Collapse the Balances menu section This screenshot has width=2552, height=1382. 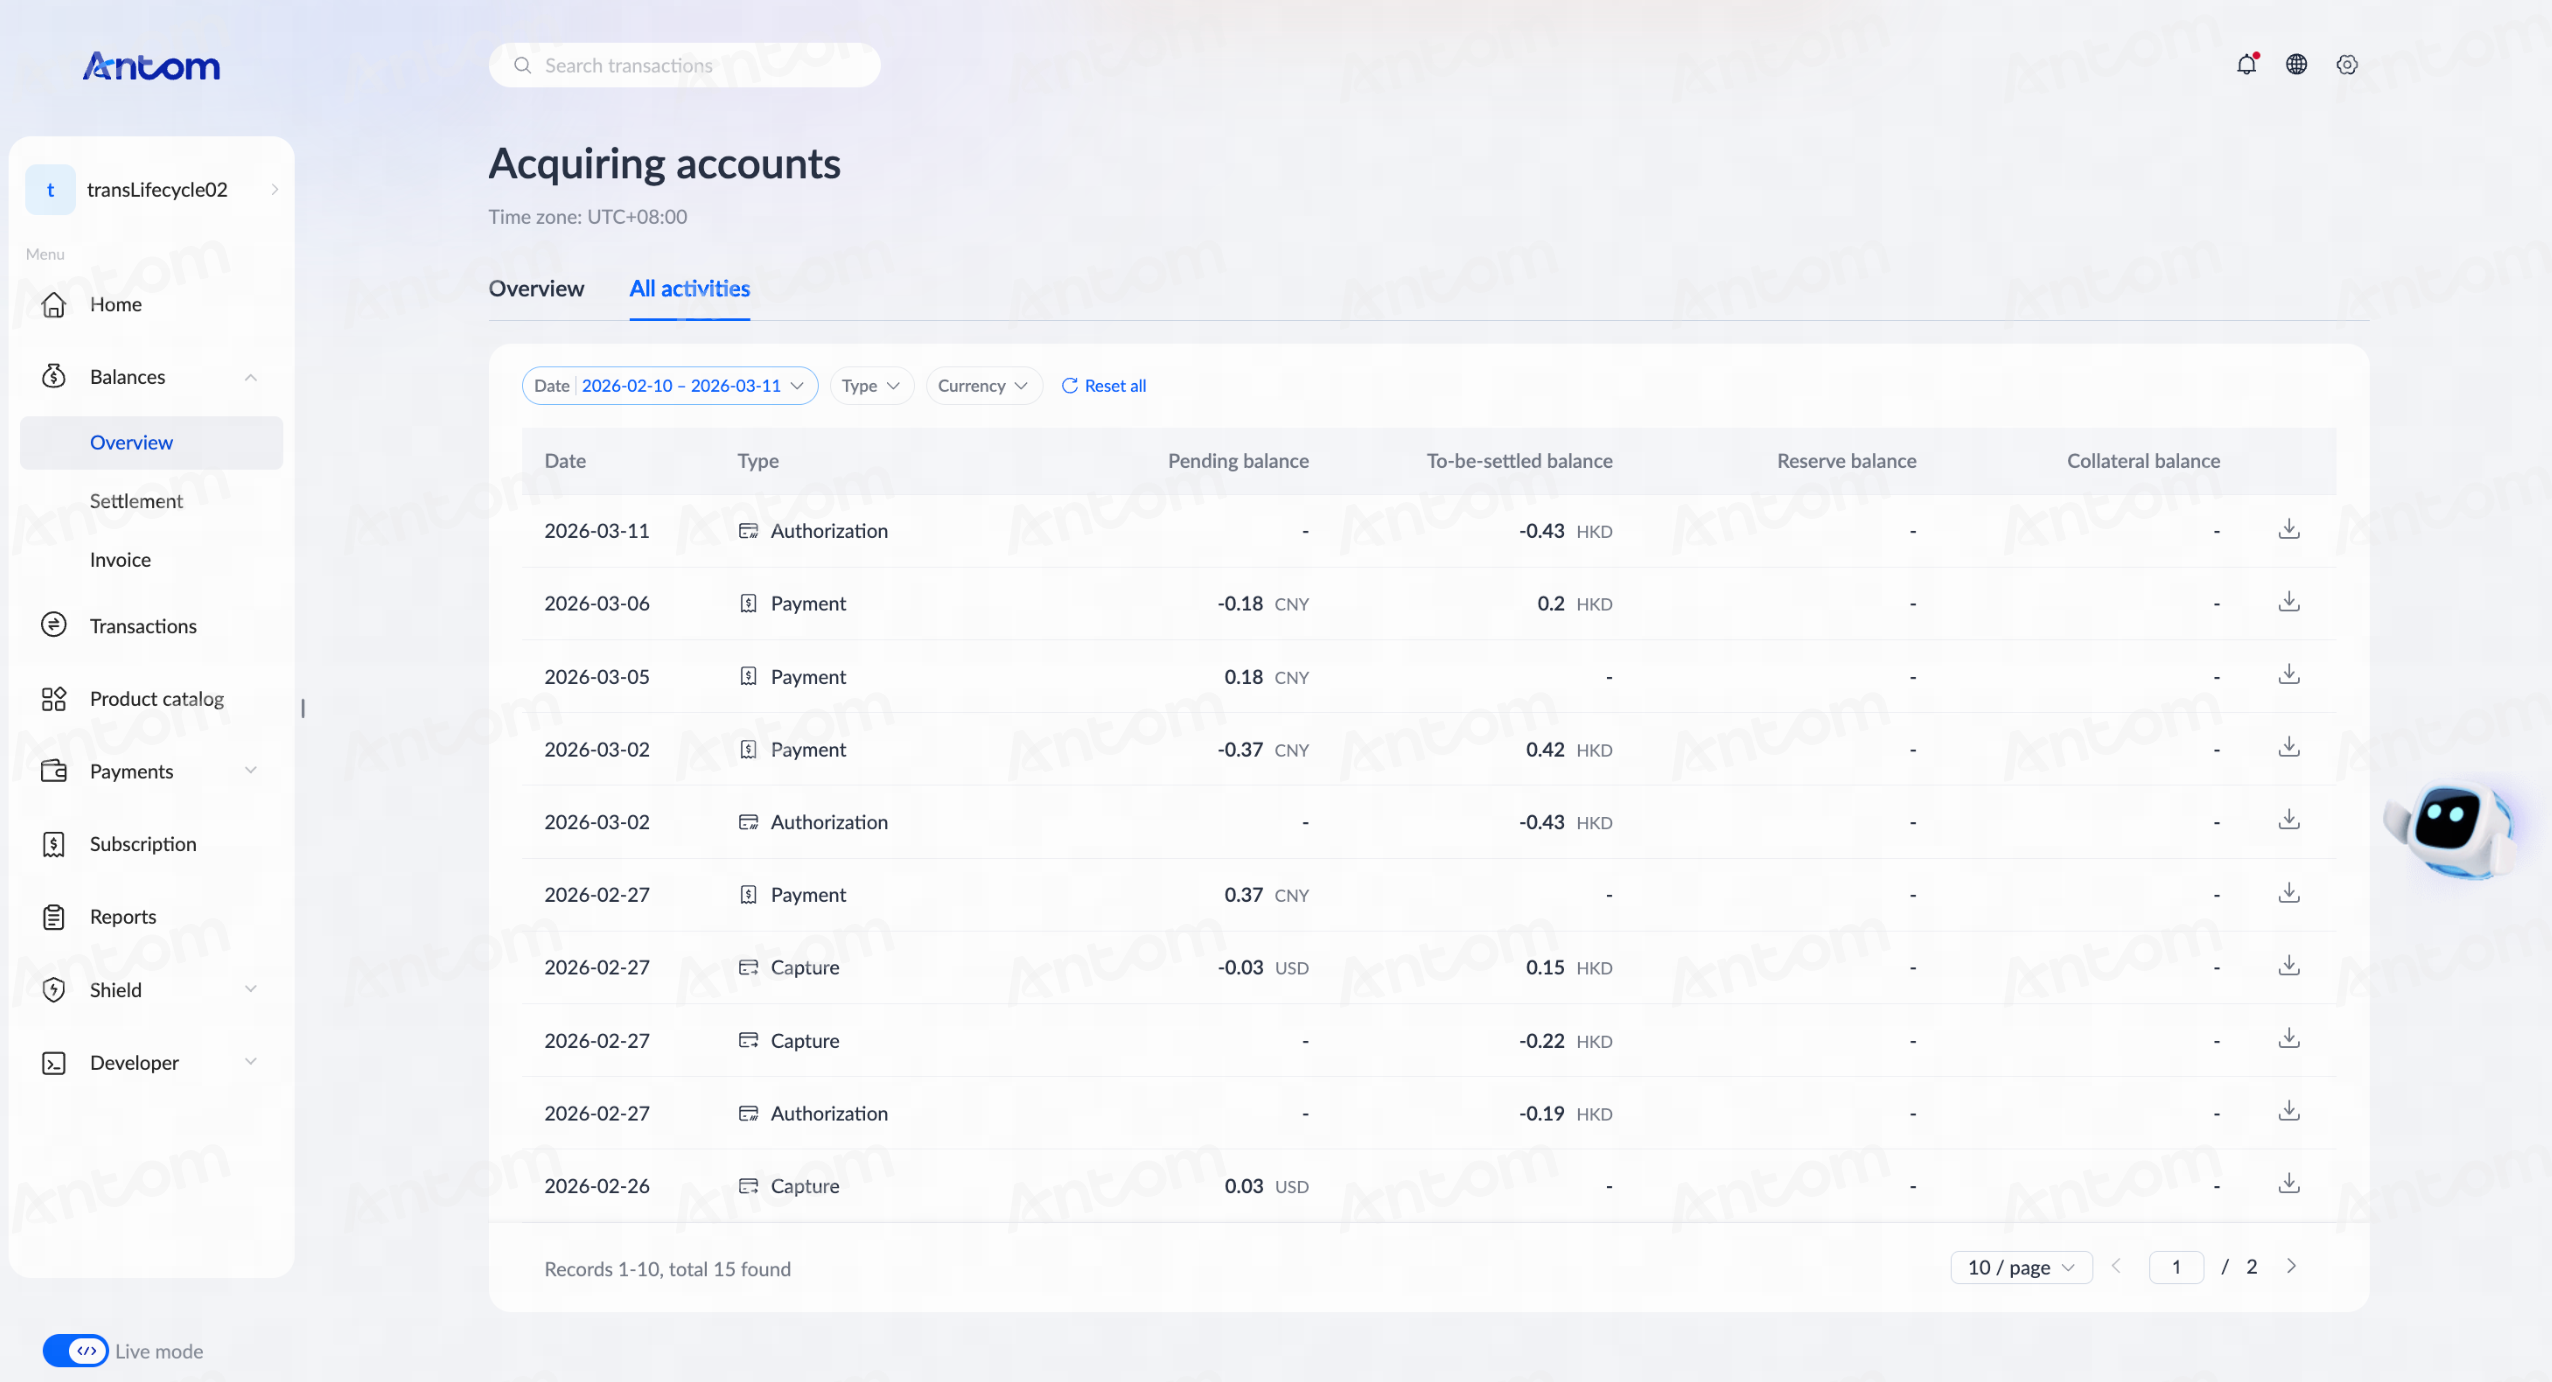click(x=250, y=377)
